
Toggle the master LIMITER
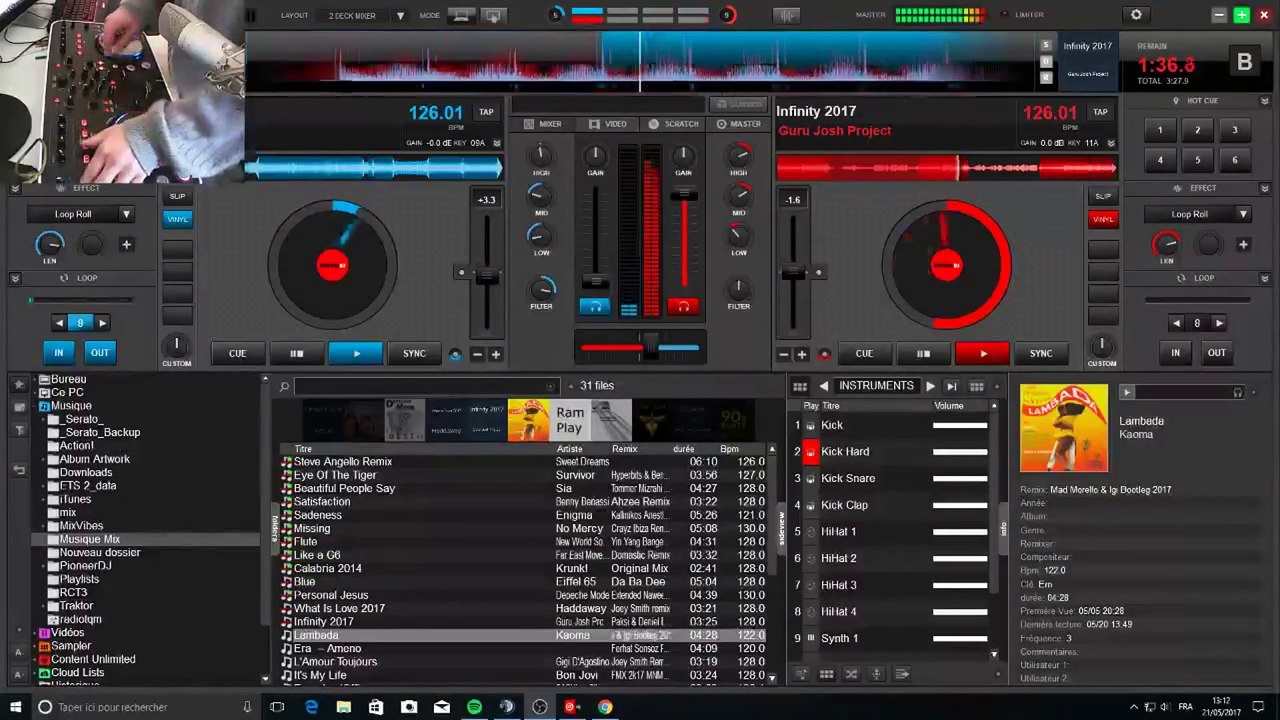tap(1029, 15)
